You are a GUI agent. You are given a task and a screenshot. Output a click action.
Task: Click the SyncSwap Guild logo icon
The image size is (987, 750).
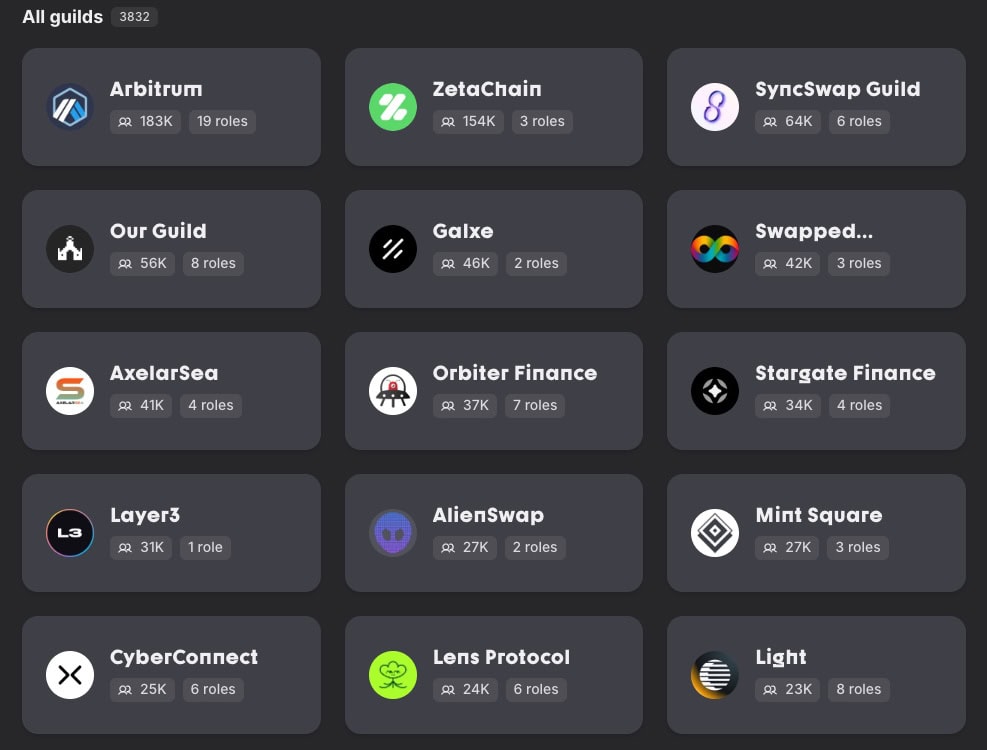point(715,107)
